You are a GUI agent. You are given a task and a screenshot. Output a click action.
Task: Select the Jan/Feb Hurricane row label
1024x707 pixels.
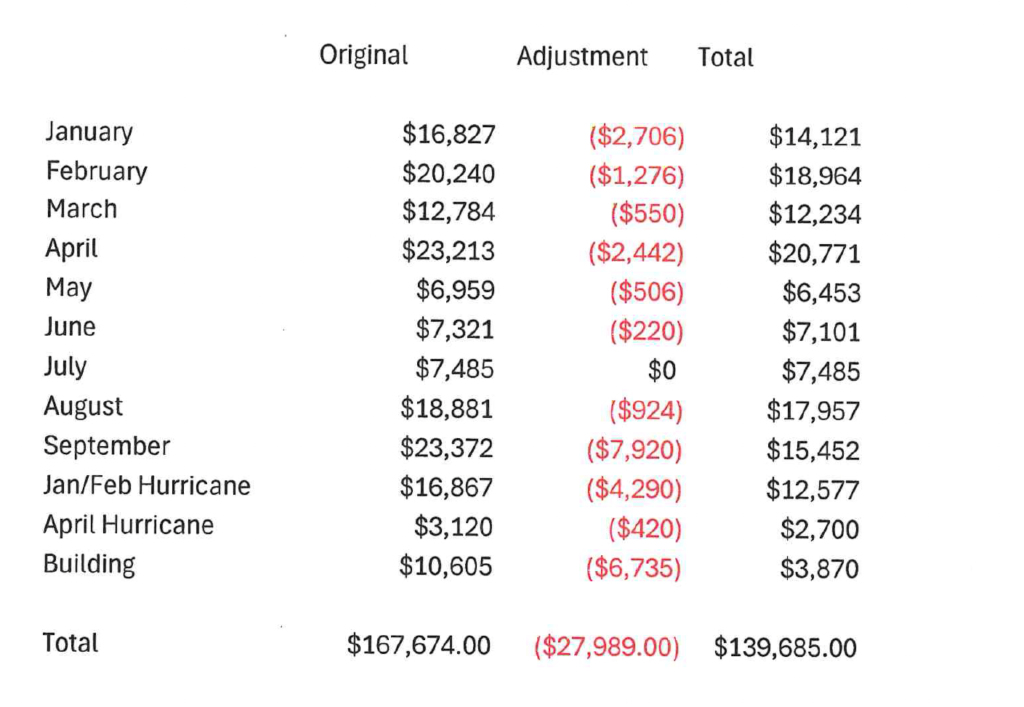click(147, 486)
